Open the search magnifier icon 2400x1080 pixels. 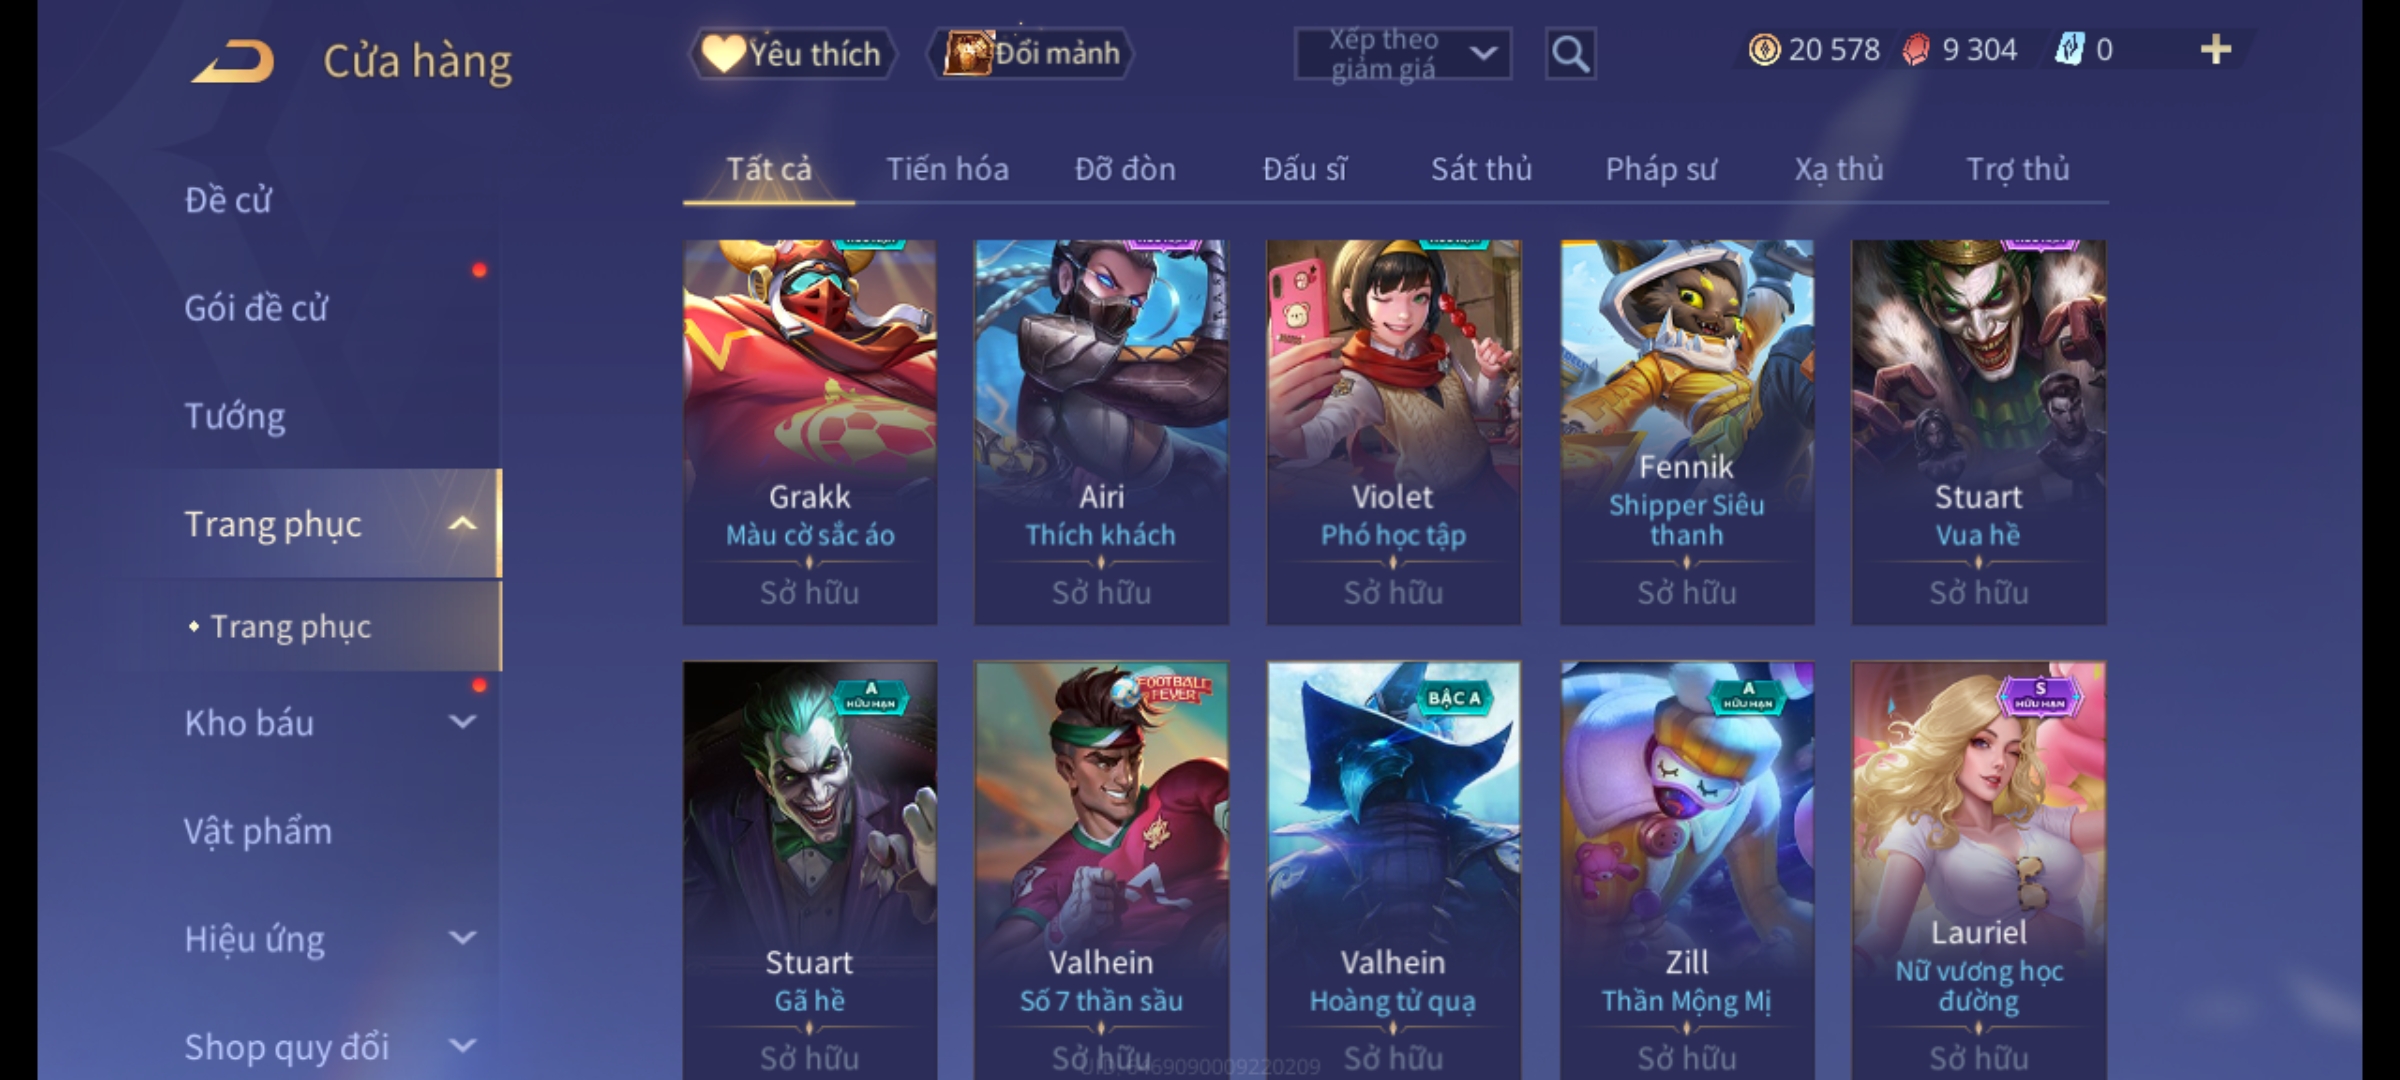coord(1570,53)
